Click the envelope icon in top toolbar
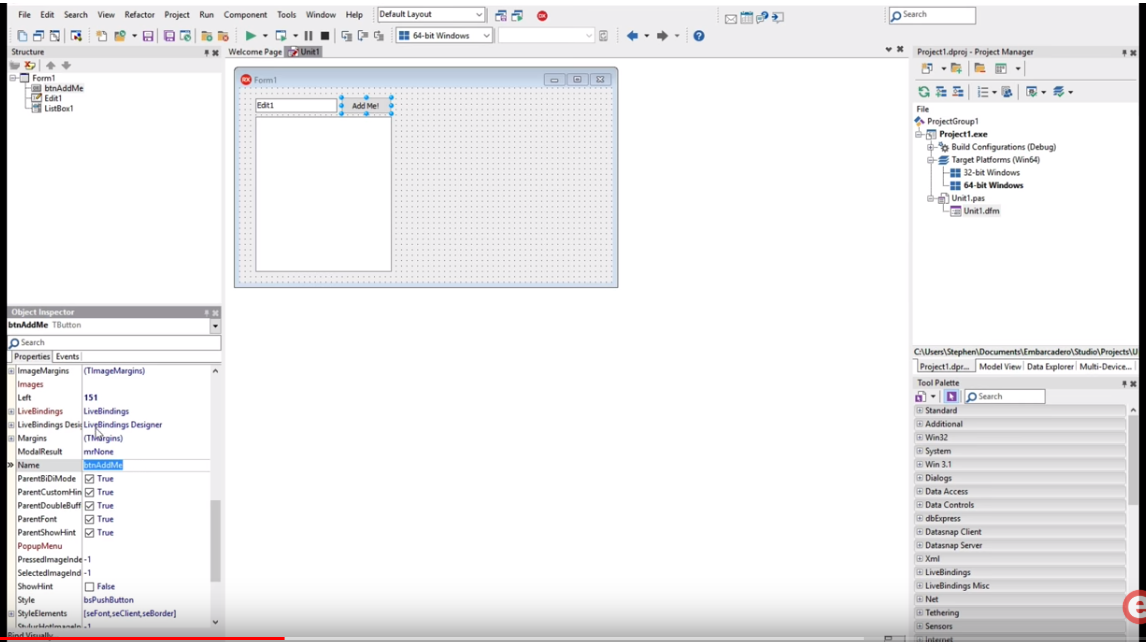This screenshot has width=1146, height=642. [x=731, y=18]
